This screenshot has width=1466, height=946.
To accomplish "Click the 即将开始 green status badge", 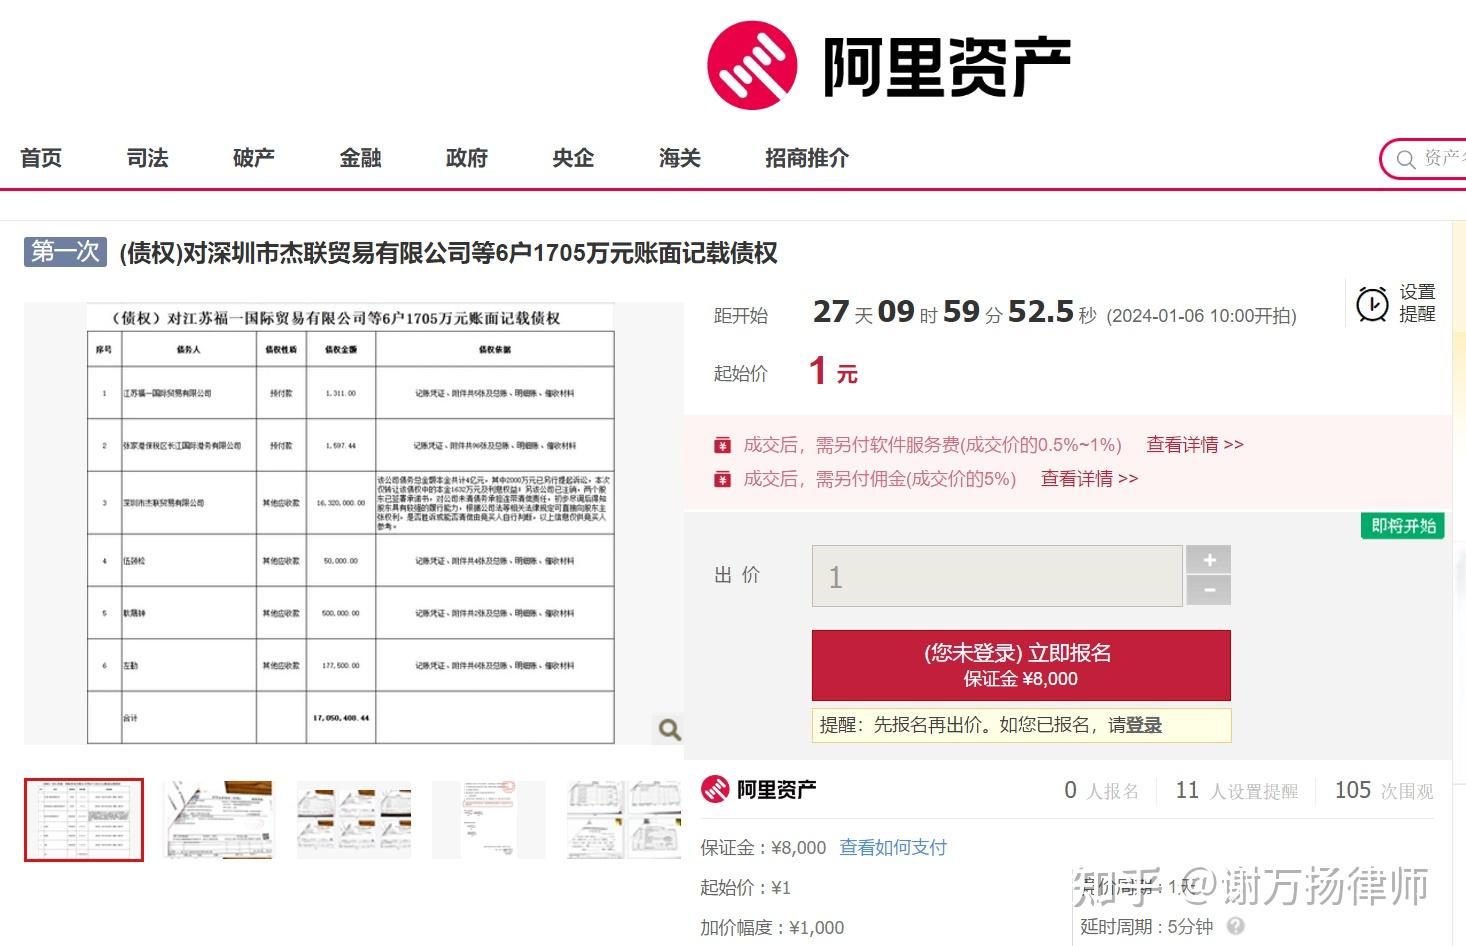I will pyautogui.click(x=1403, y=526).
